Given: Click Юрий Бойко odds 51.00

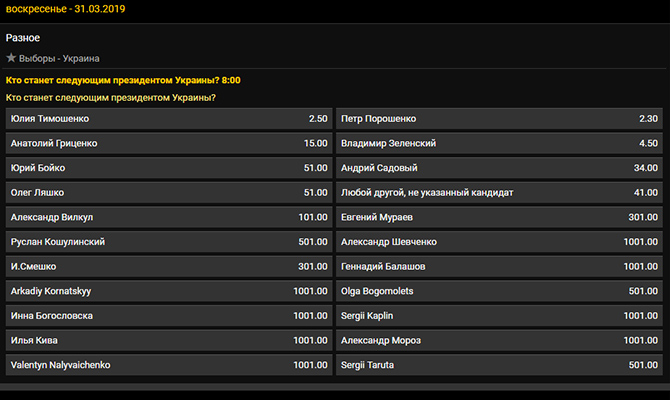Looking at the screenshot, I should pos(168,168).
